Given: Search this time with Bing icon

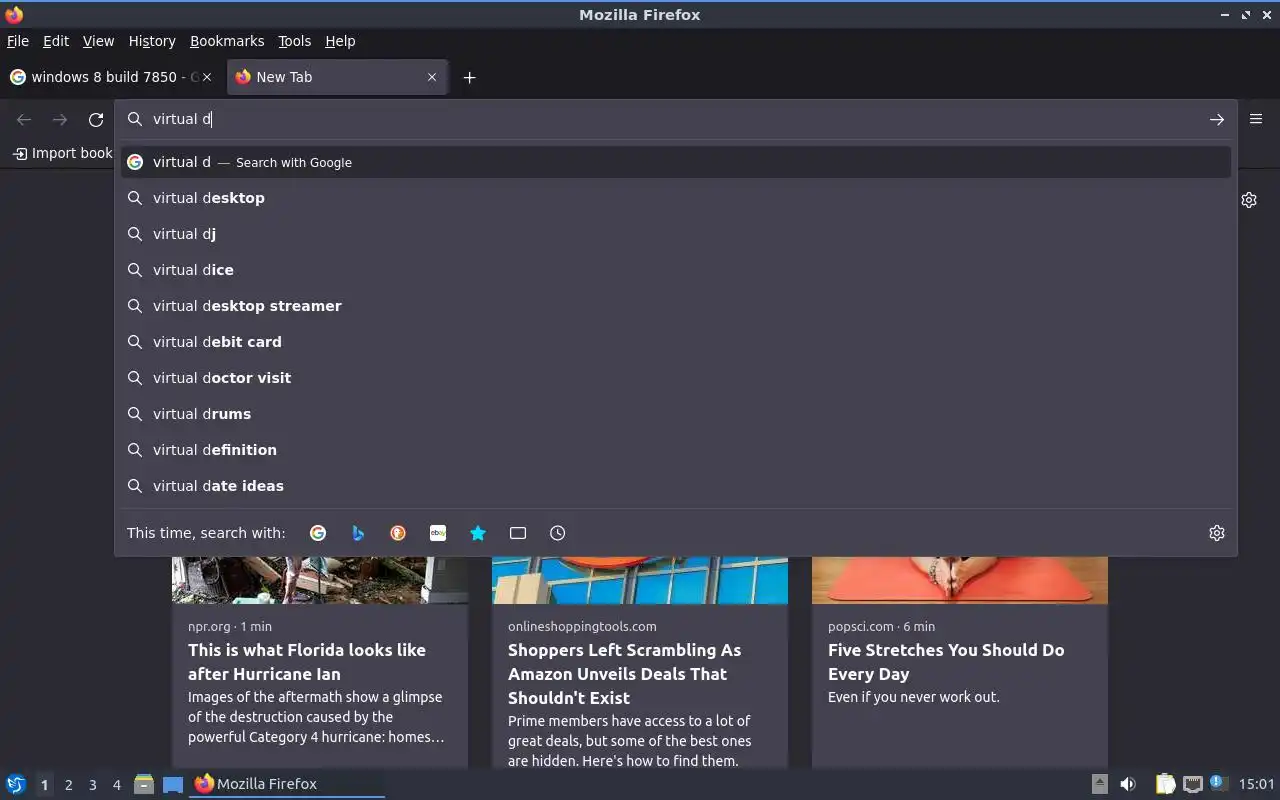Looking at the screenshot, I should pyautogui.click(x=358, y=533).
